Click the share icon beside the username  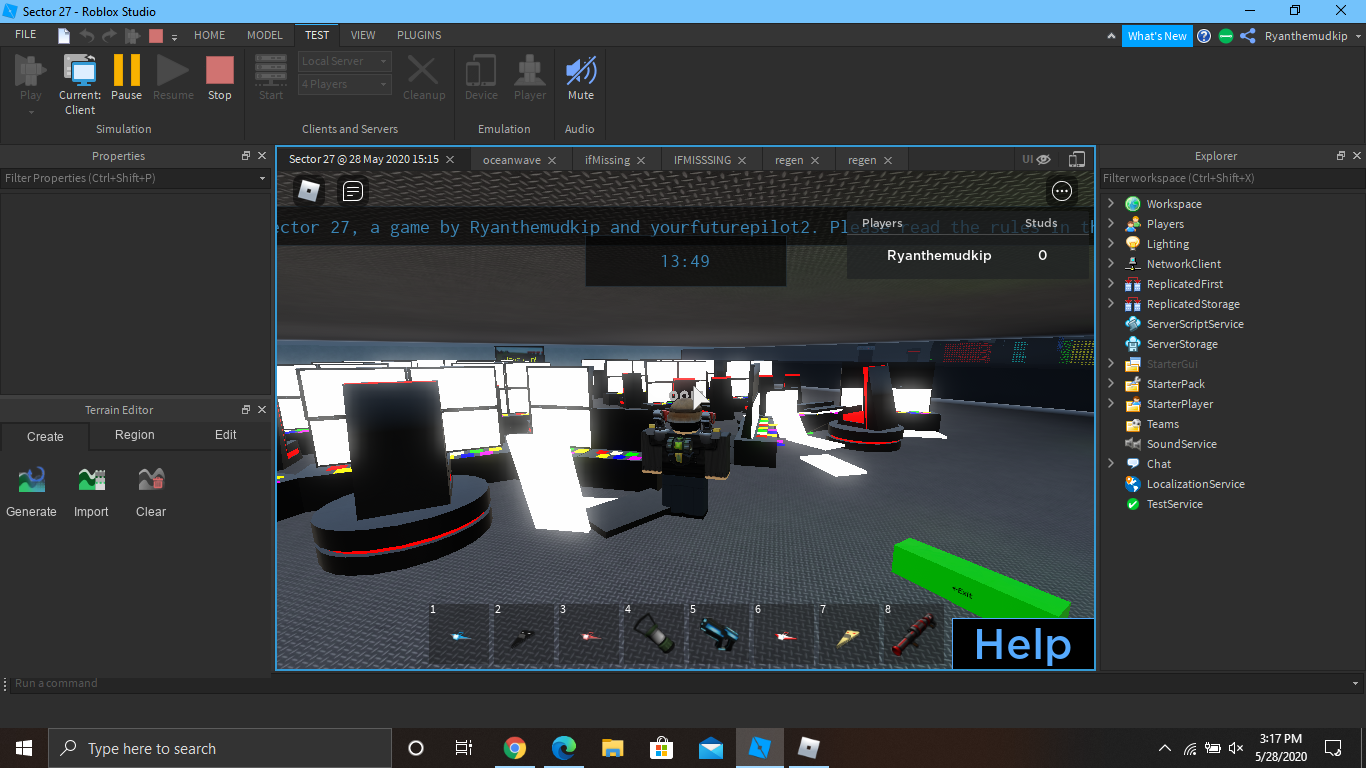coord(1248,36)
